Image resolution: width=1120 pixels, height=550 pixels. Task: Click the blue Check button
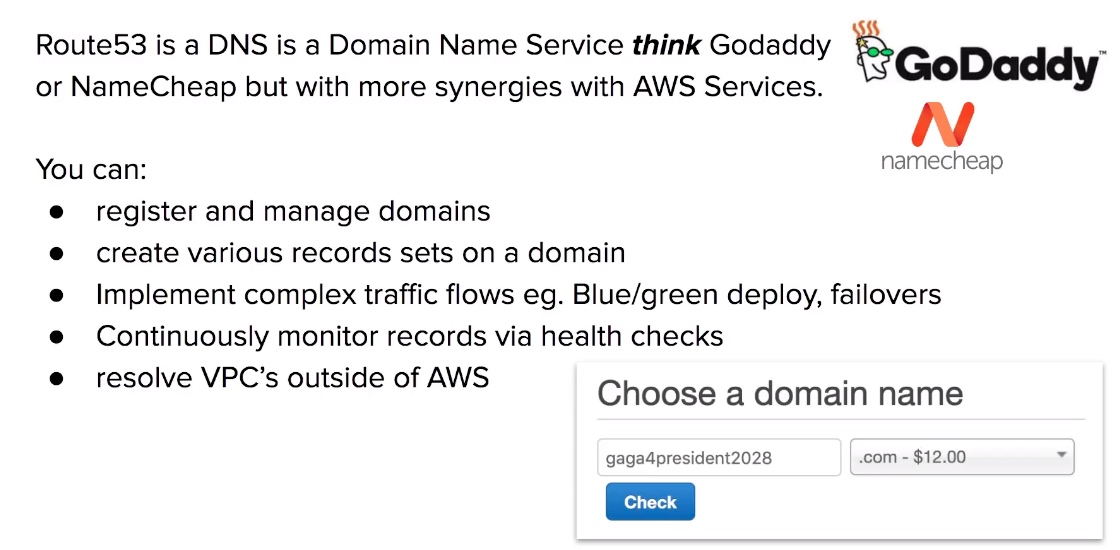[650, 501]
